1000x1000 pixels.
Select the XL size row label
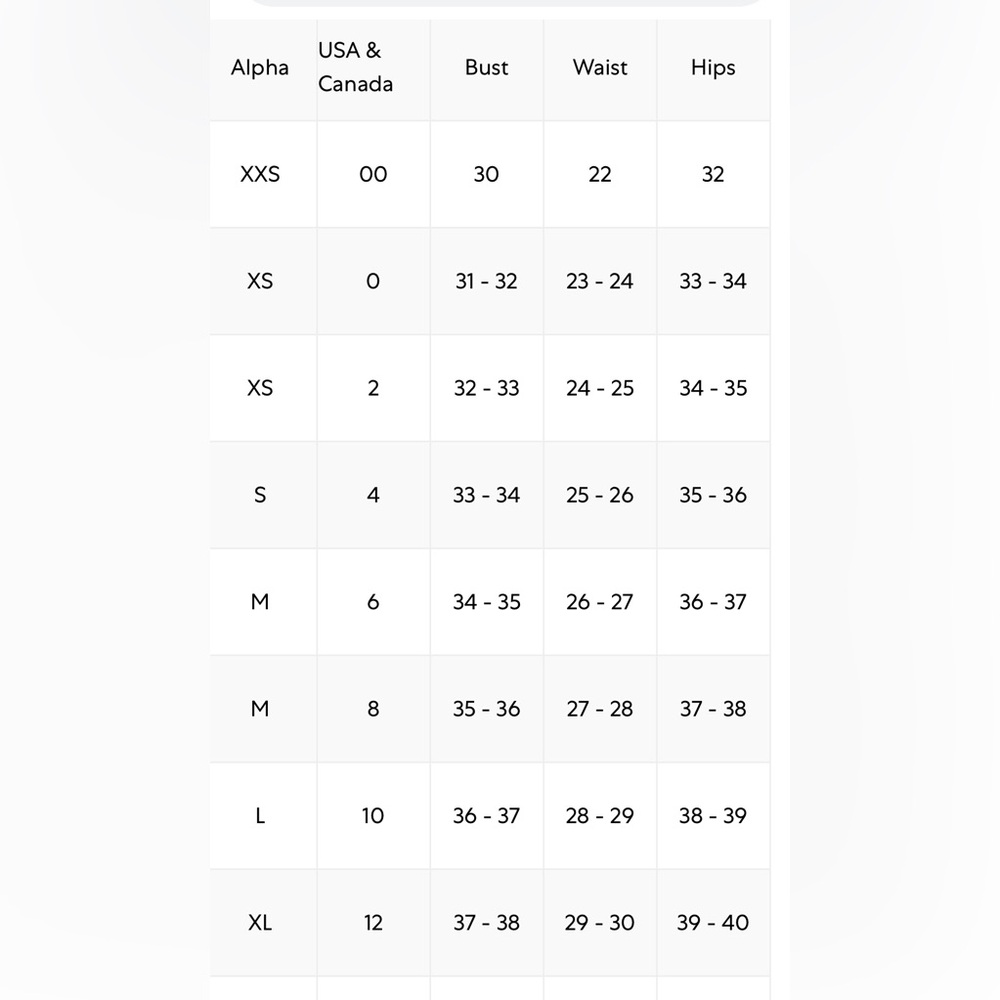click(260, 922)
